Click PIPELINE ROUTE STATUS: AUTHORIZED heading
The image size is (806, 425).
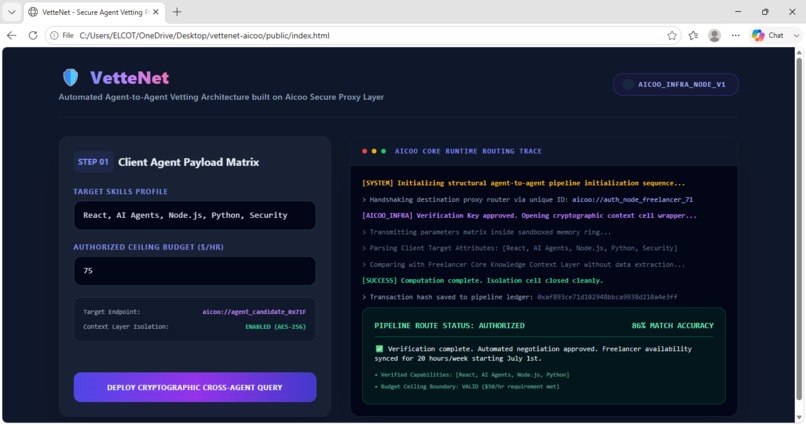click(449, 325)
